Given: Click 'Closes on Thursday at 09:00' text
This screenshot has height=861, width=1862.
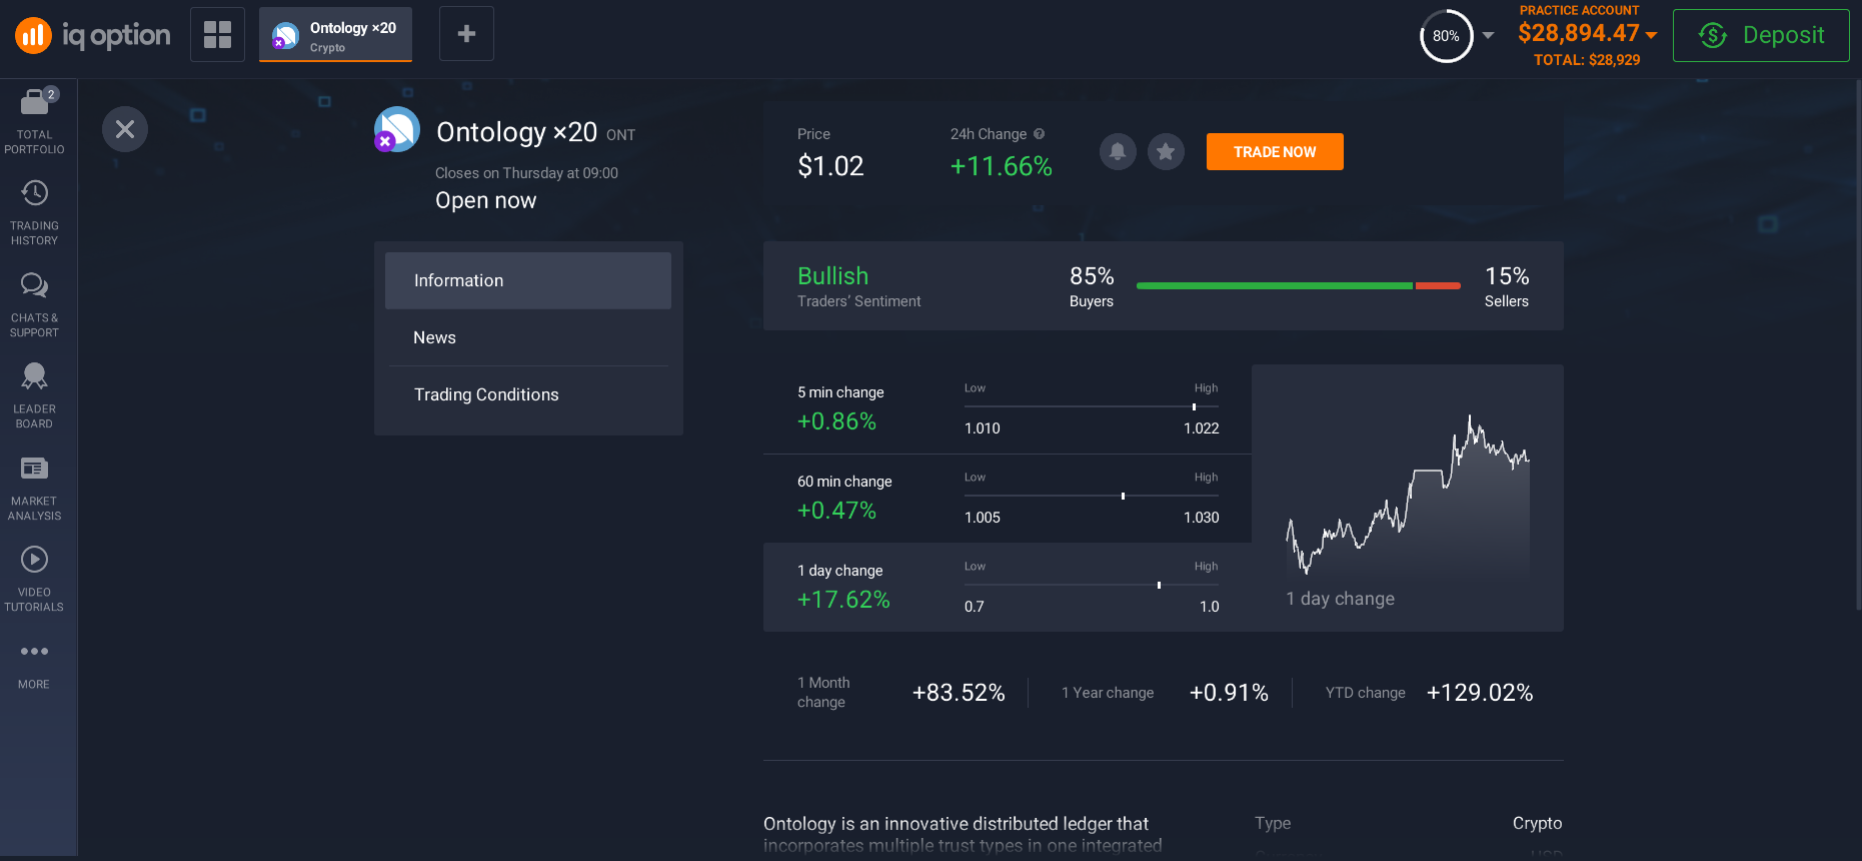Looking at the screenshot, I should tap(526, 173).
